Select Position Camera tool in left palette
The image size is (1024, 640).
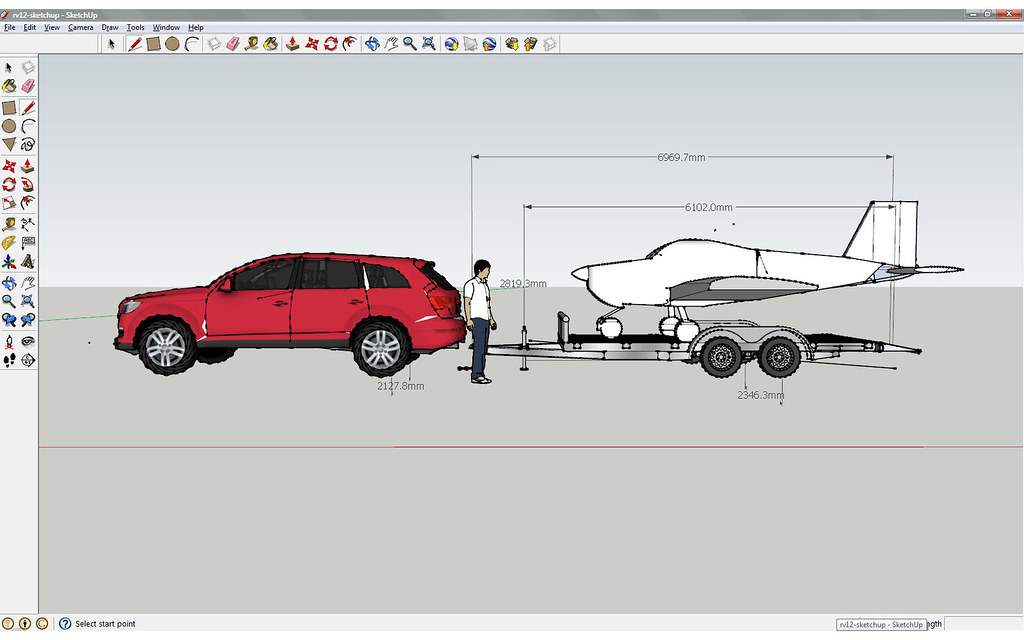tap(9, 342)
